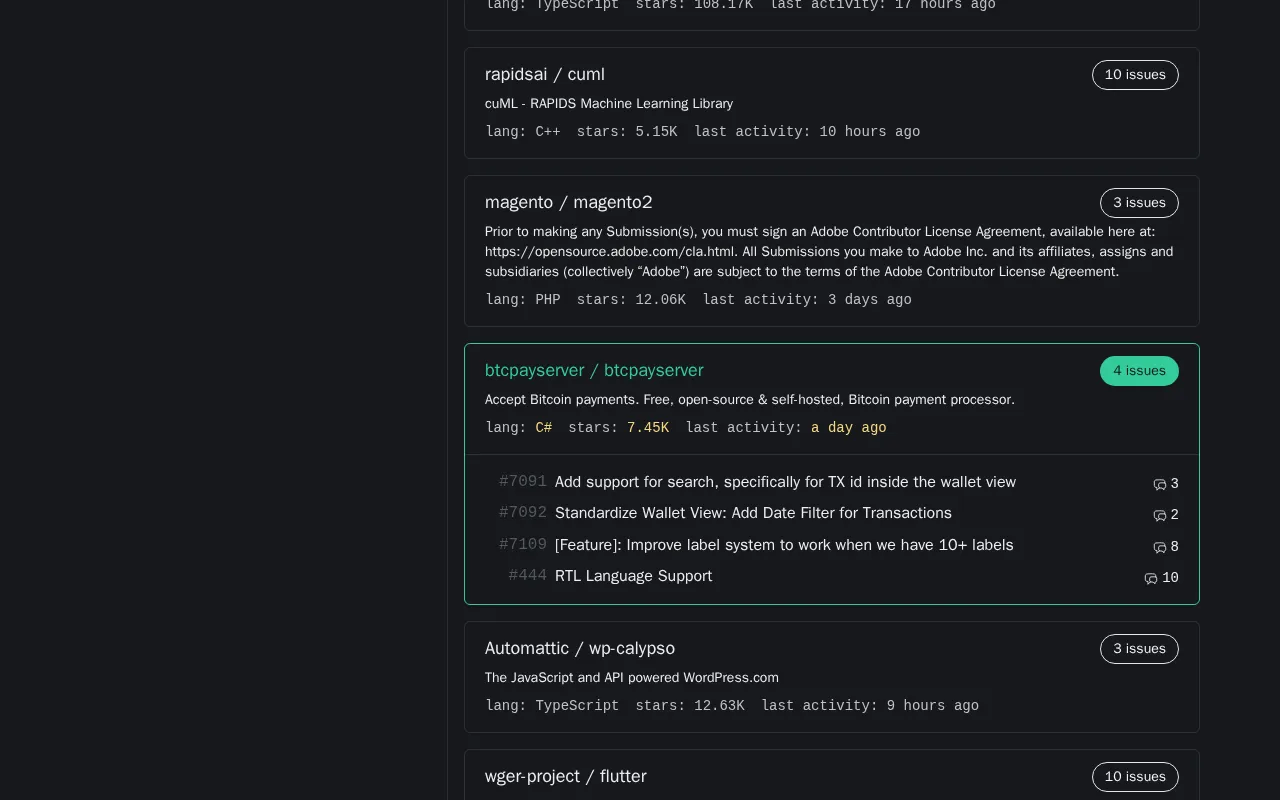This screenshot has height=800, width=1280.
Task: Open issue Standardize Wallet View date filter
Action: [x=753, y=513]
